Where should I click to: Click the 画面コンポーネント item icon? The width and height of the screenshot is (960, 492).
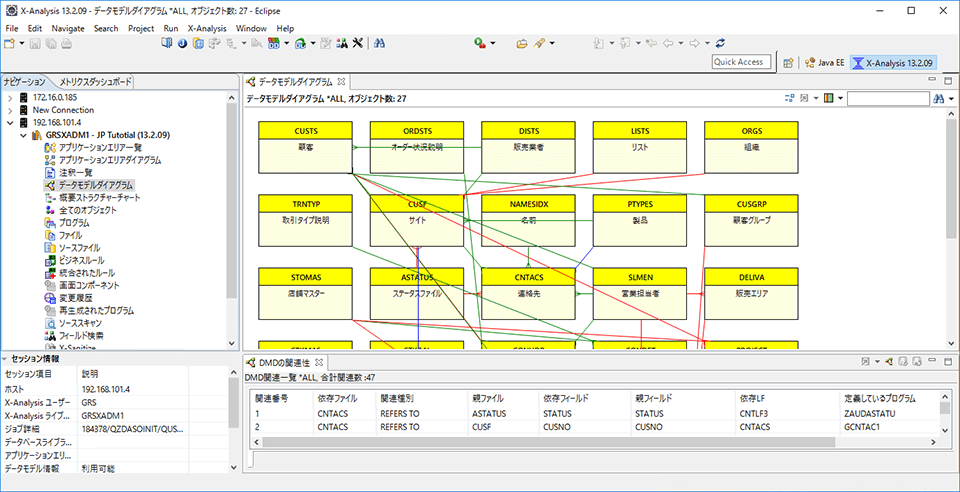coord(50,286)
